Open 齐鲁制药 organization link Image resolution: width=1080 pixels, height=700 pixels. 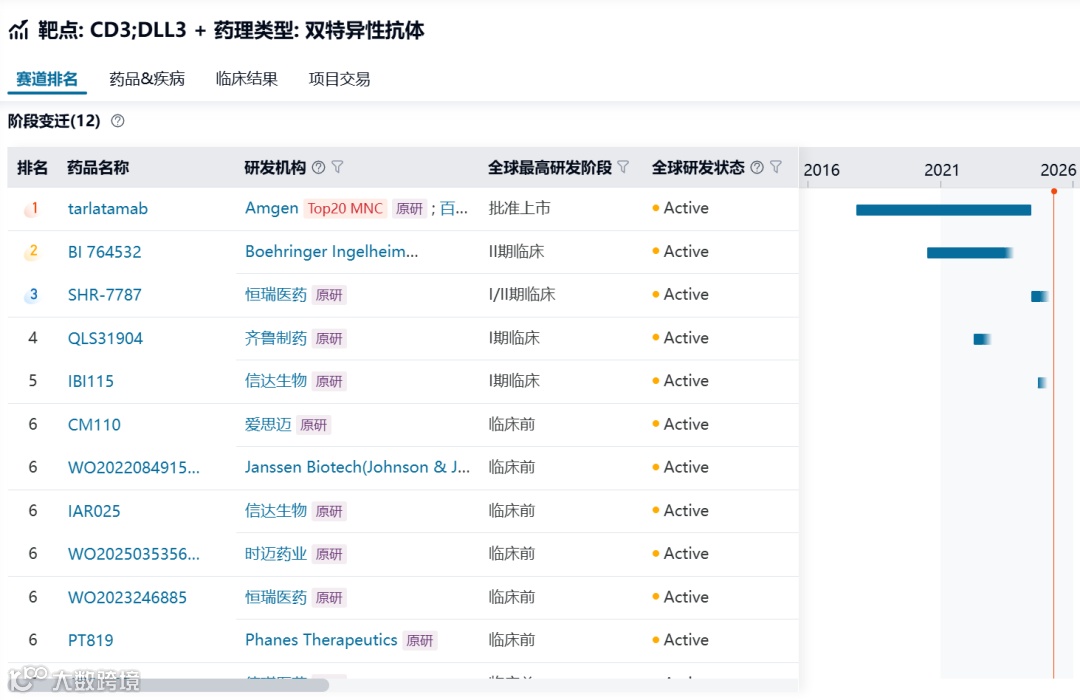click(276, 338)
